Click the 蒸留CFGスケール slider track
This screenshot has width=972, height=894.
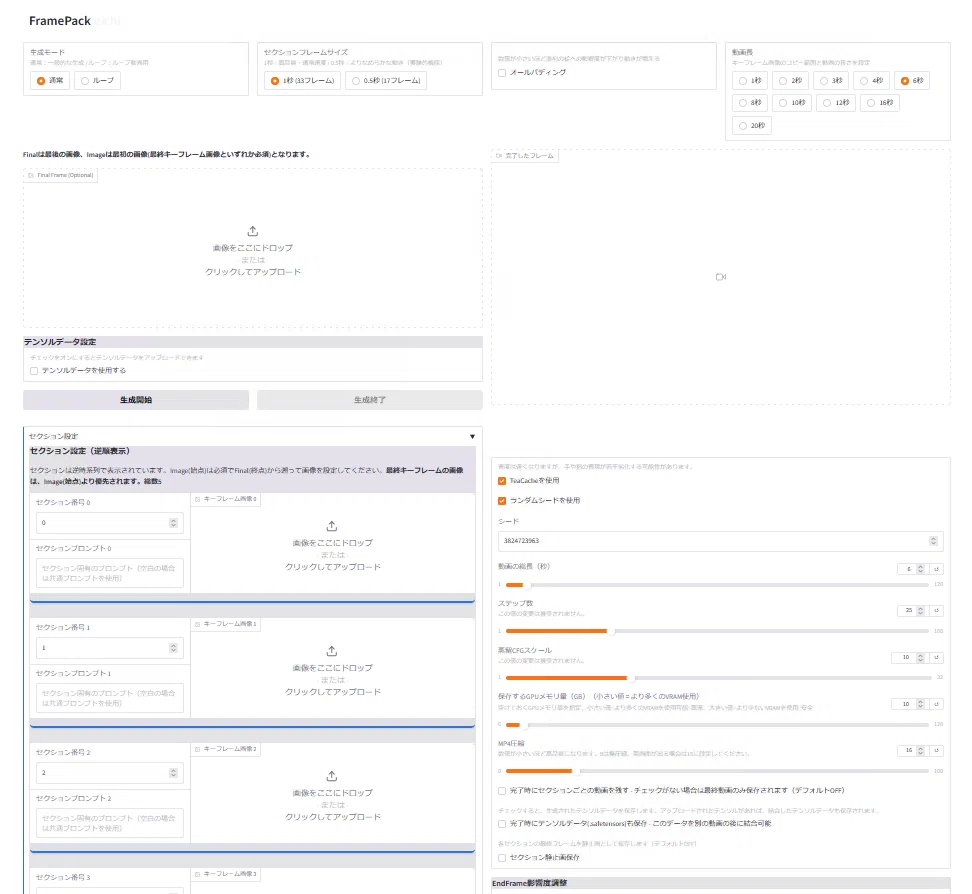pyautogui.click(x=718, y=678)
